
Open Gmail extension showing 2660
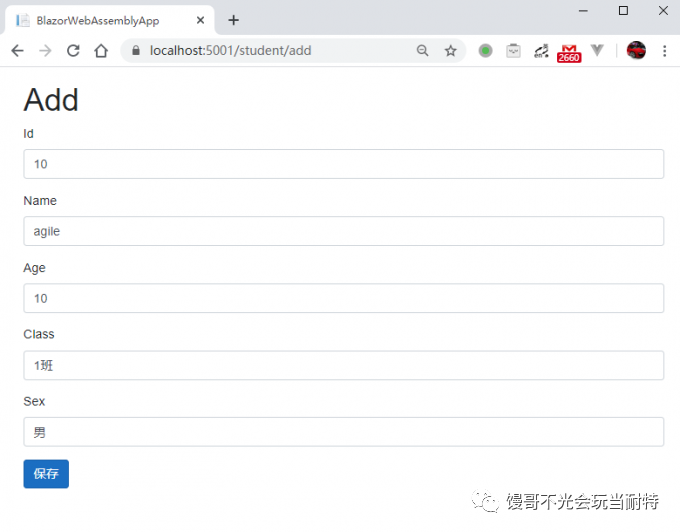(569, 53)
